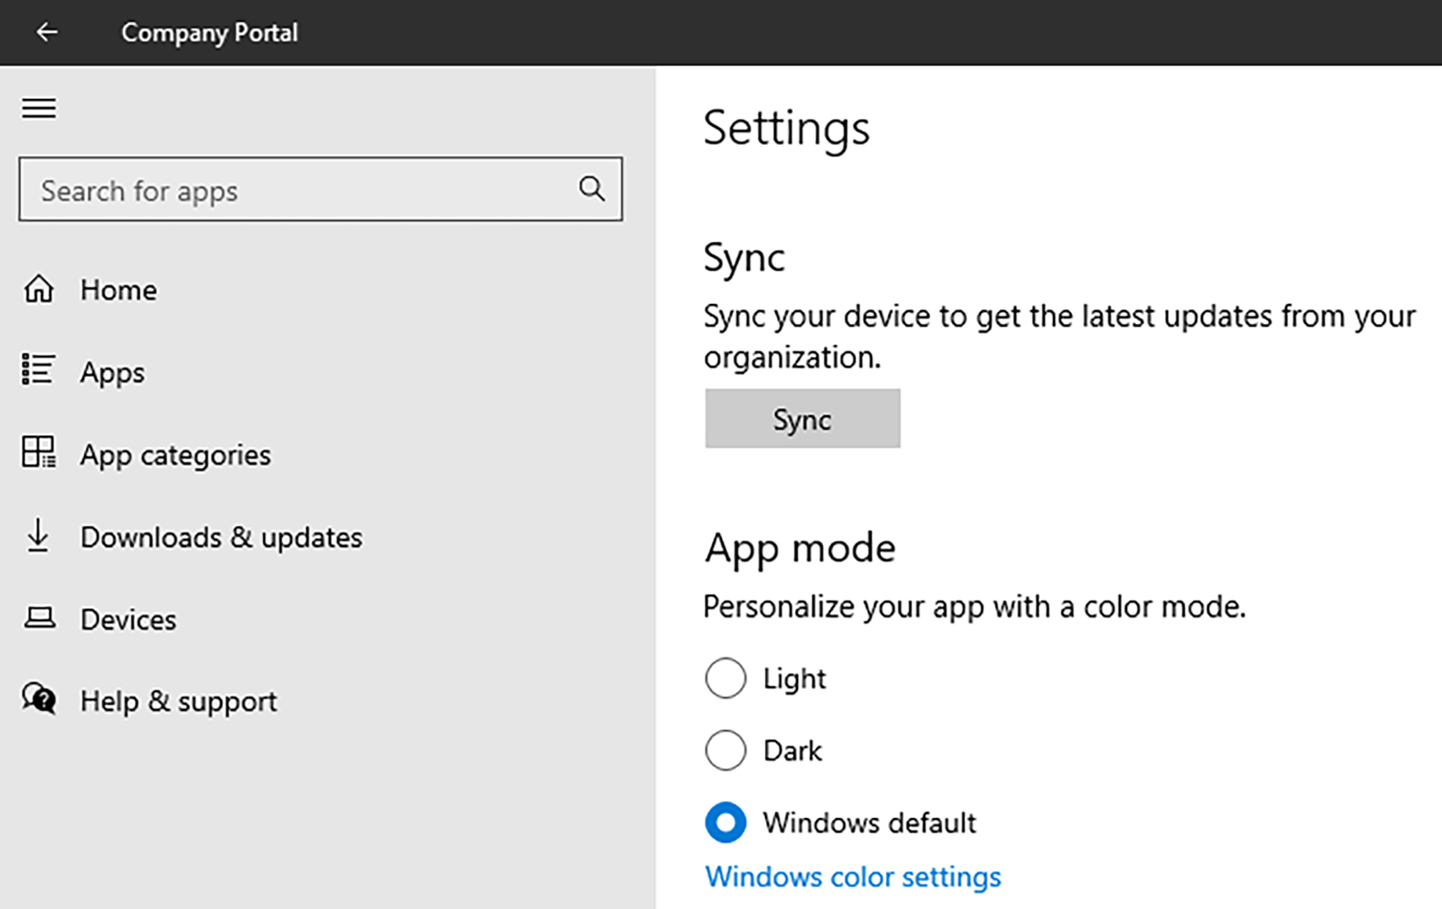Navigate to App categories label
The width and height of the screenshot is (1442, 909).
[x=175, y=455]
